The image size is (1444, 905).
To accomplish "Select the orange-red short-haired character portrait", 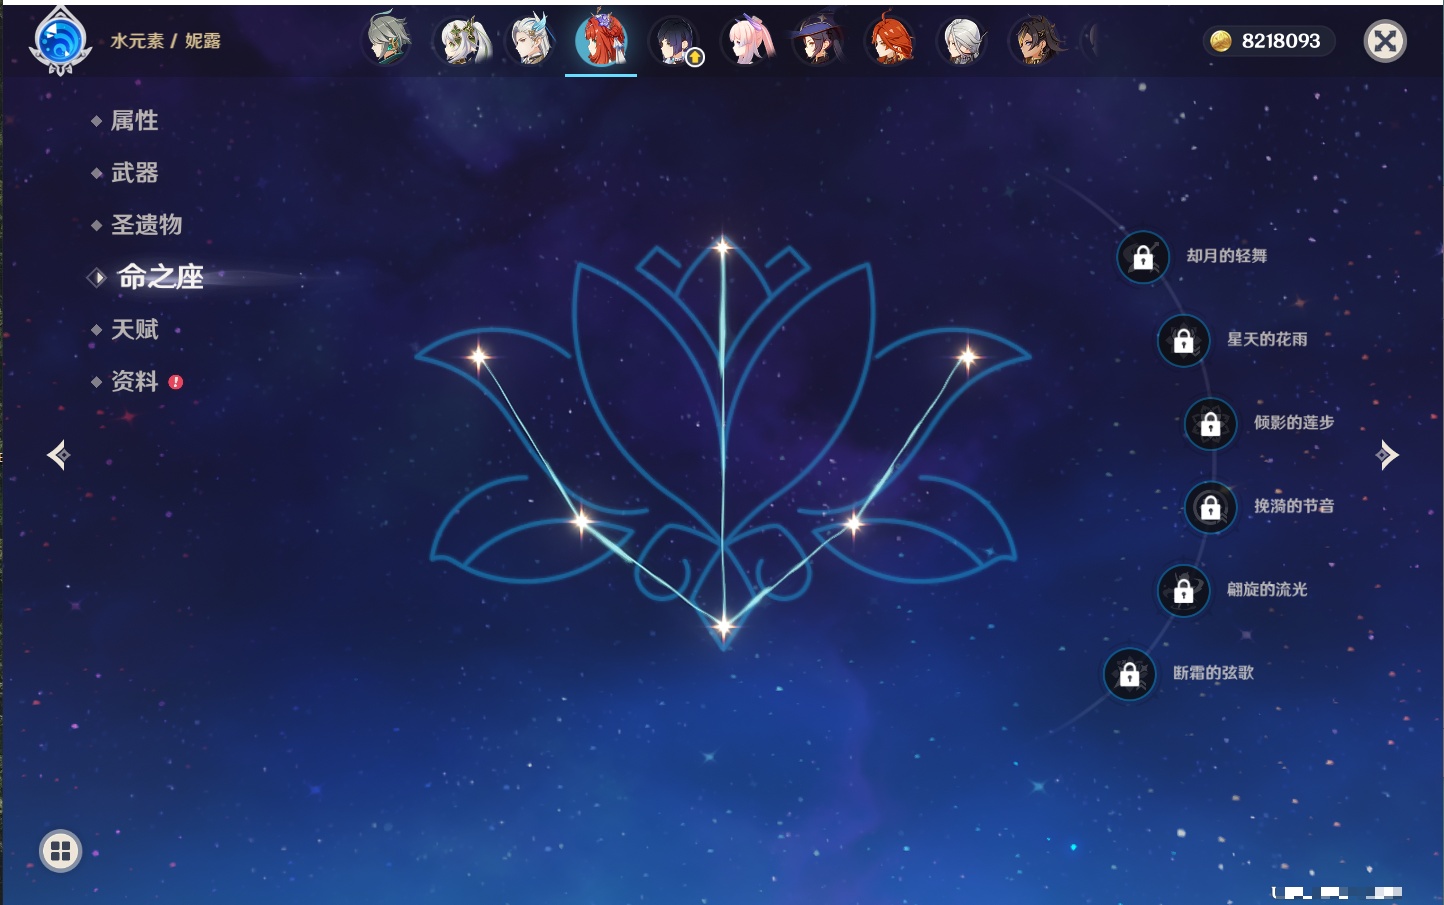I will (890, 41).
